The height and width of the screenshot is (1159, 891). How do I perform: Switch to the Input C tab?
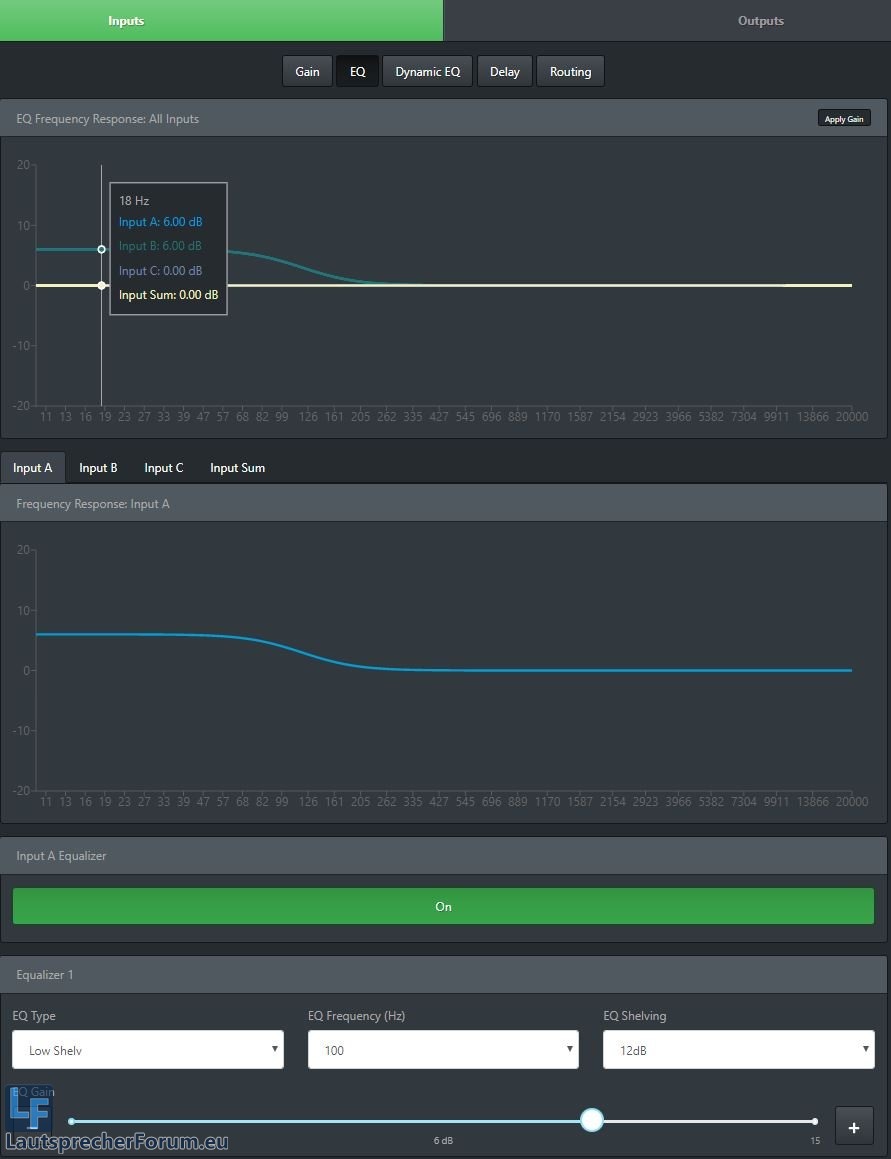(x=163, y=468)
